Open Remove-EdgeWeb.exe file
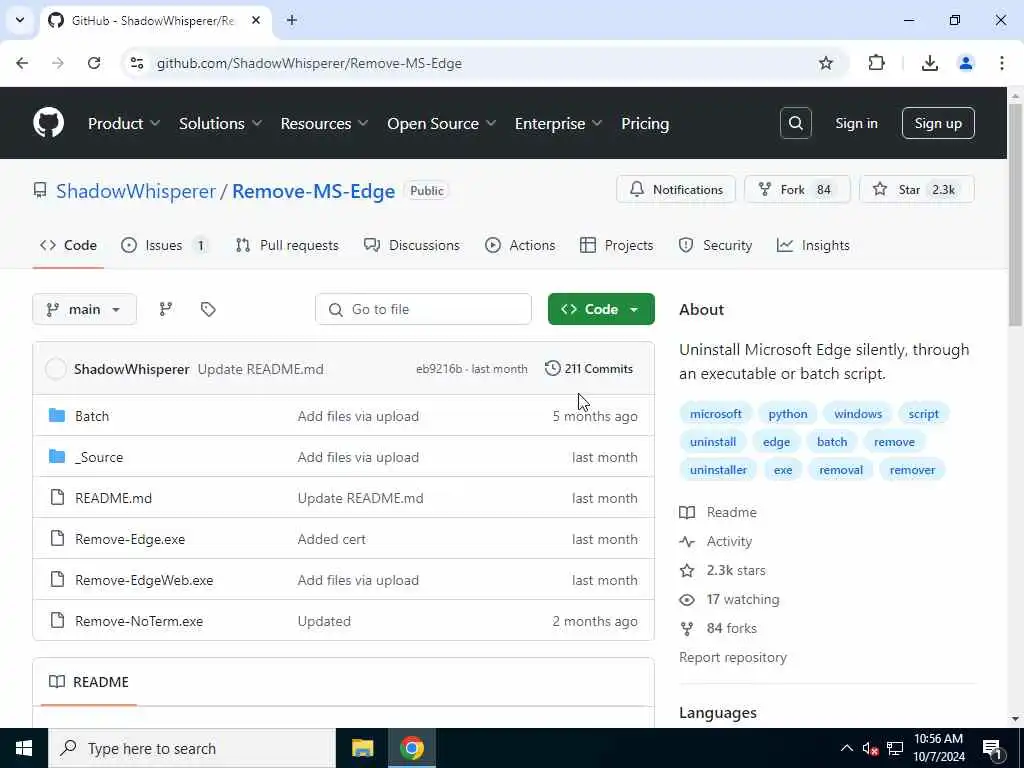This screenshot has height=768, width=1024. (144, 581)
